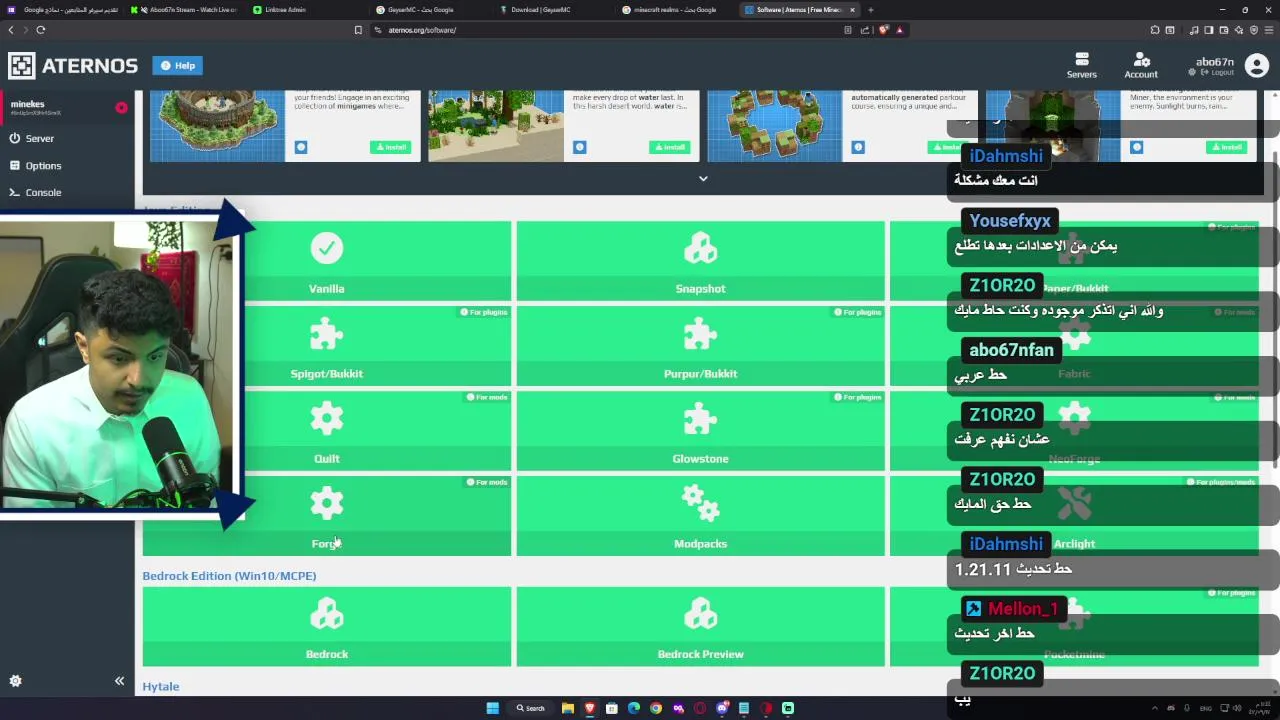Open the Server sidebar item
The width and height of the screenshot is (1280, 720).
coord(68,138)
